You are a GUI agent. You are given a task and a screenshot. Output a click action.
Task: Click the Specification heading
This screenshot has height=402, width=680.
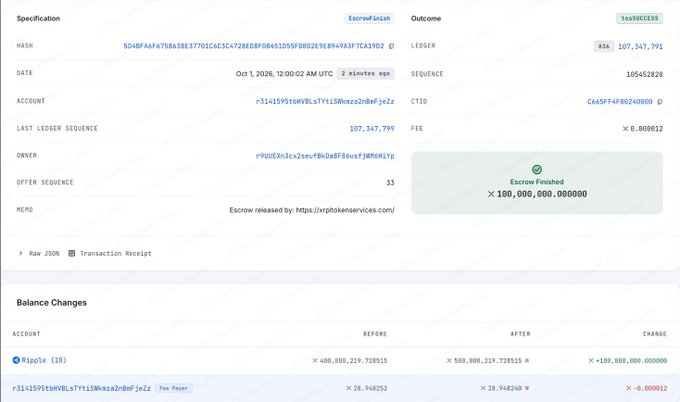tap(38, 18)
